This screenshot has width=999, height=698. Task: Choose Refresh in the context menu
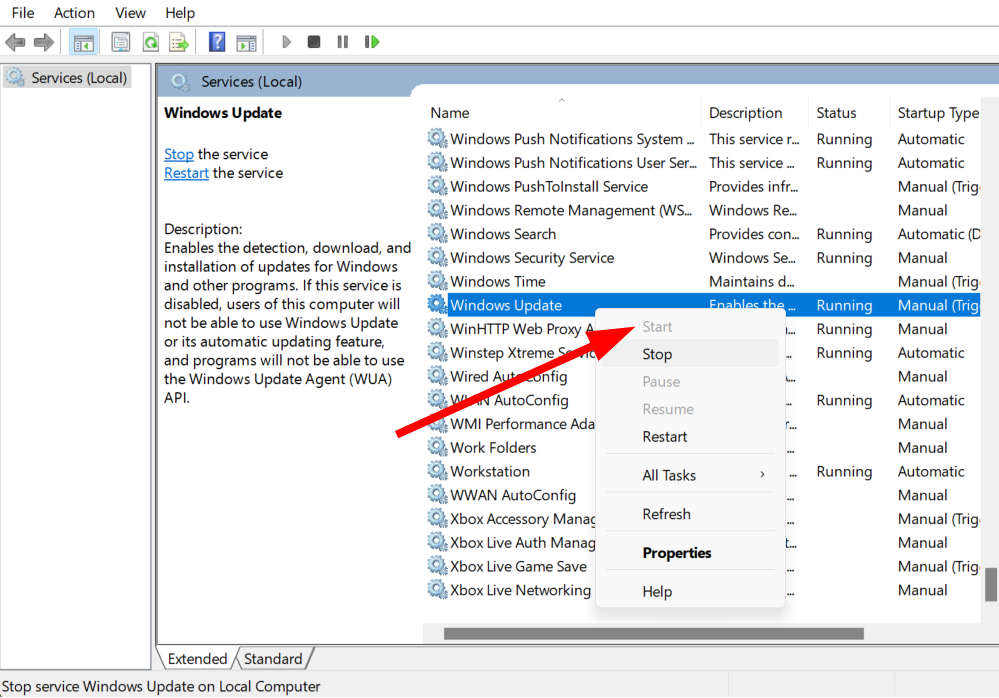tap(690, 514)
